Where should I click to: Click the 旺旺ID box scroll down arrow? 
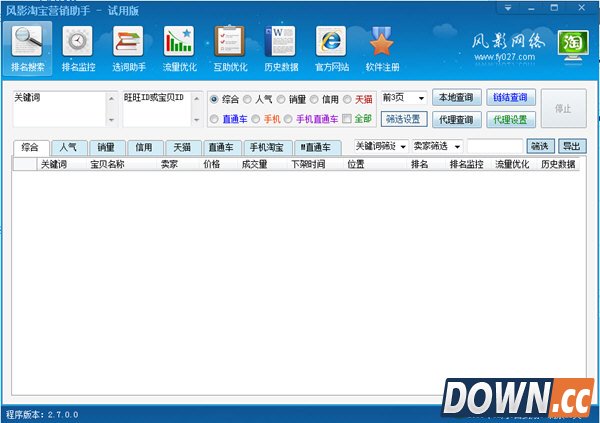click(196, 120)
